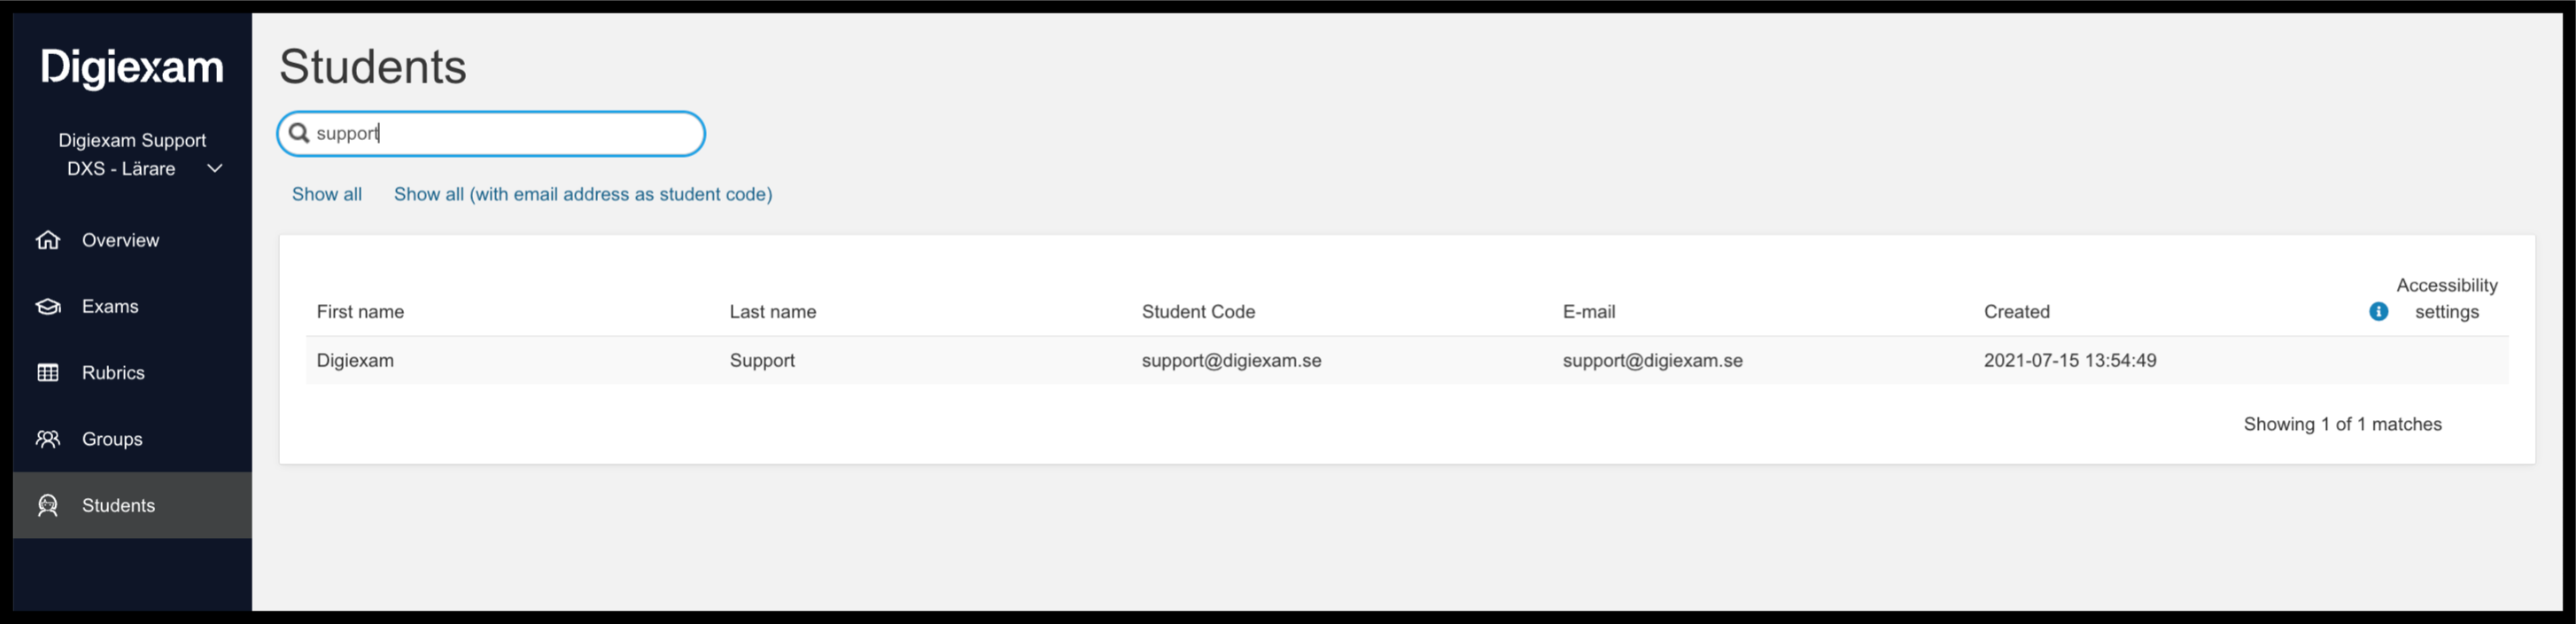Click the support@digiexam.se student code cell

(x=1231, y=360)
